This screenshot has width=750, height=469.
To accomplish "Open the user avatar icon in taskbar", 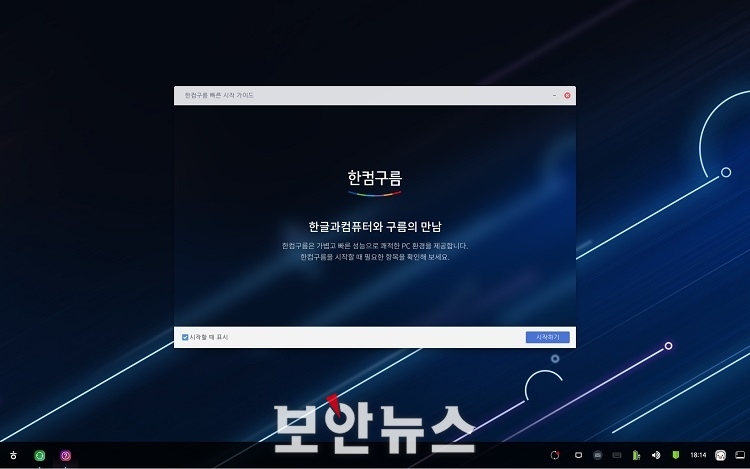I will [720, 455].
